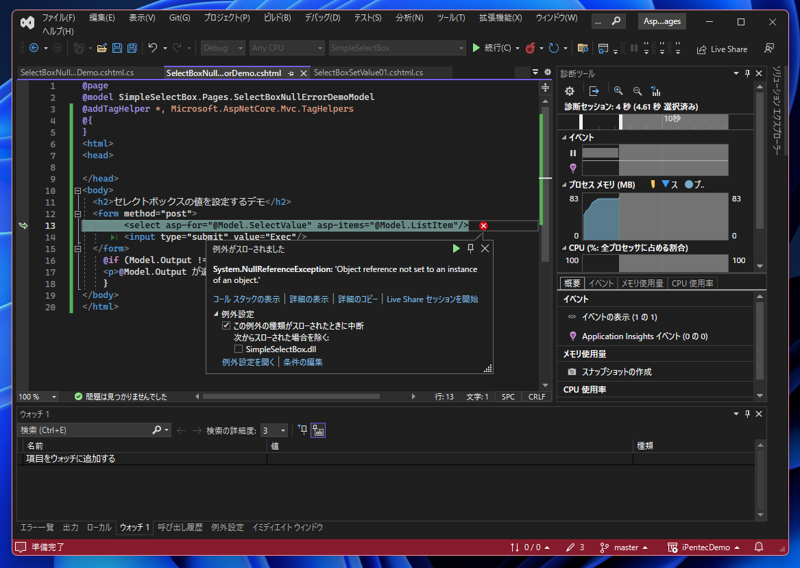Click the notification bell in status bar

pyautogui.click(x=759, y=547)
